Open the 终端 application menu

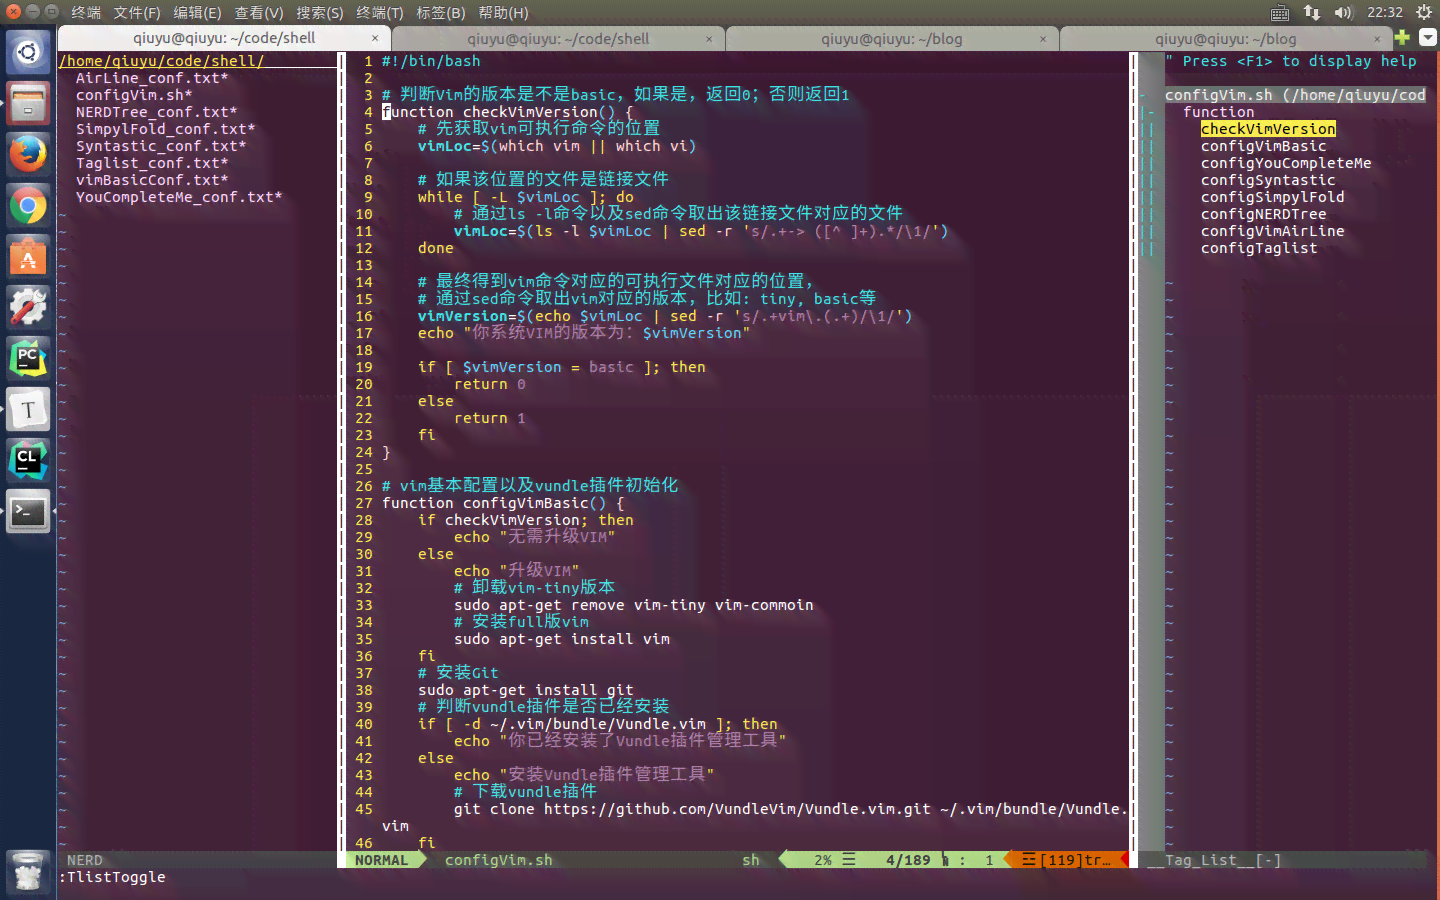[86, 12]
